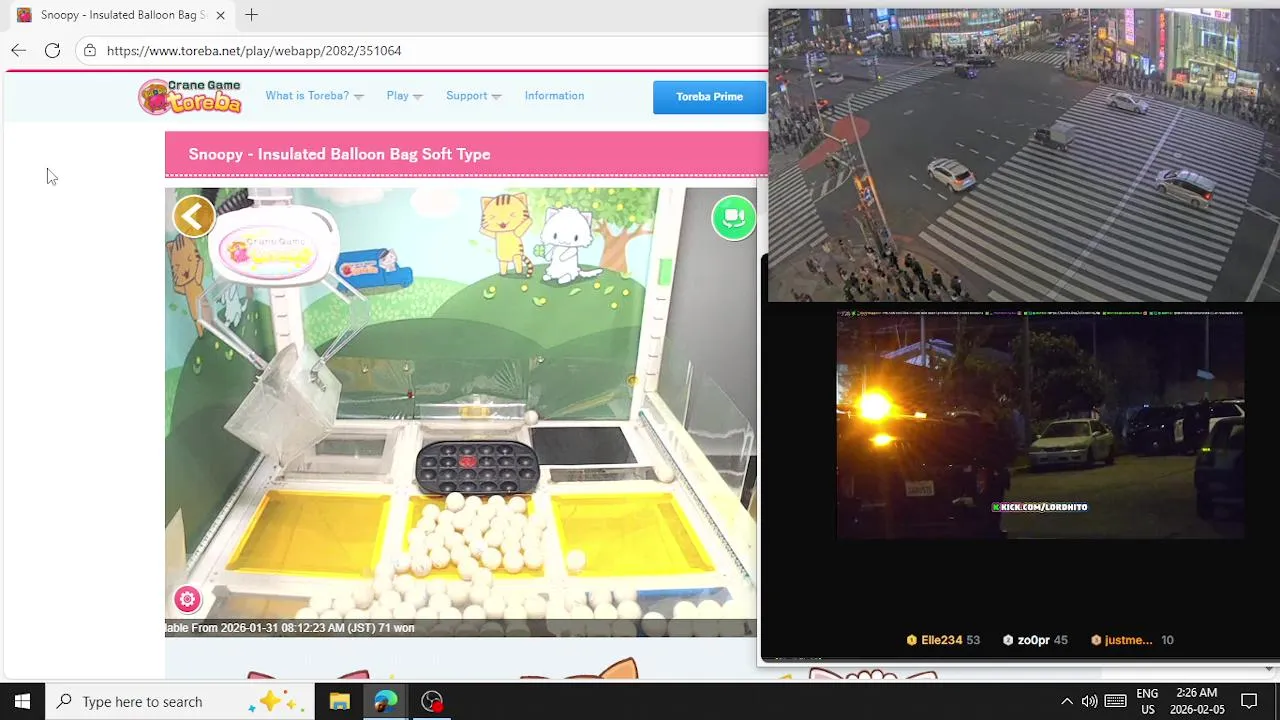Reload the page with refresh icon
This screenshot has width=1280, height=720.
coord(52,50)
